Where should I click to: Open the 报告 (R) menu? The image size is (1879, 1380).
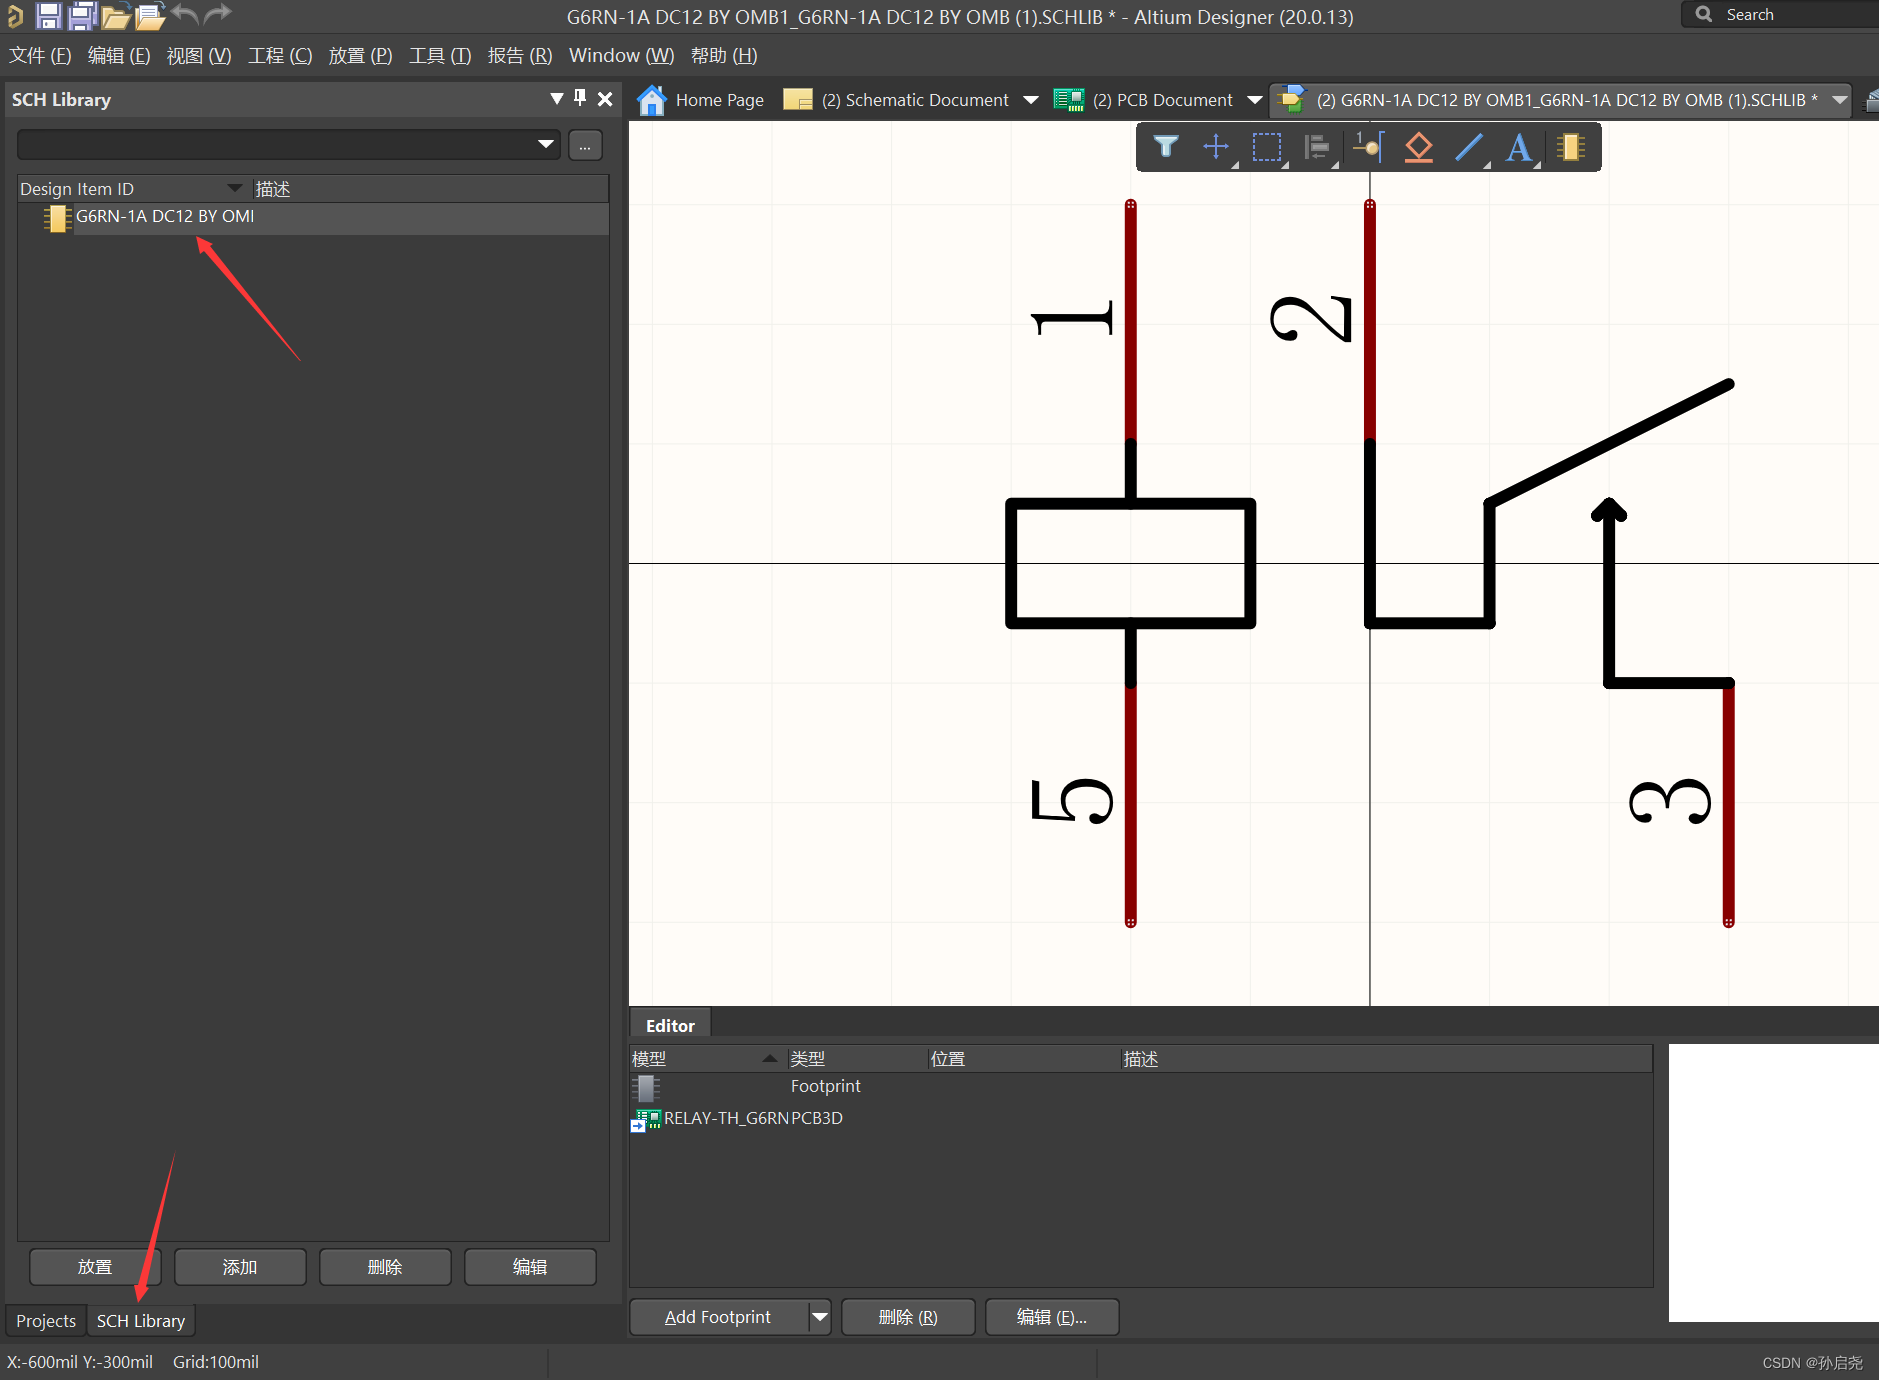coord(520,55)
